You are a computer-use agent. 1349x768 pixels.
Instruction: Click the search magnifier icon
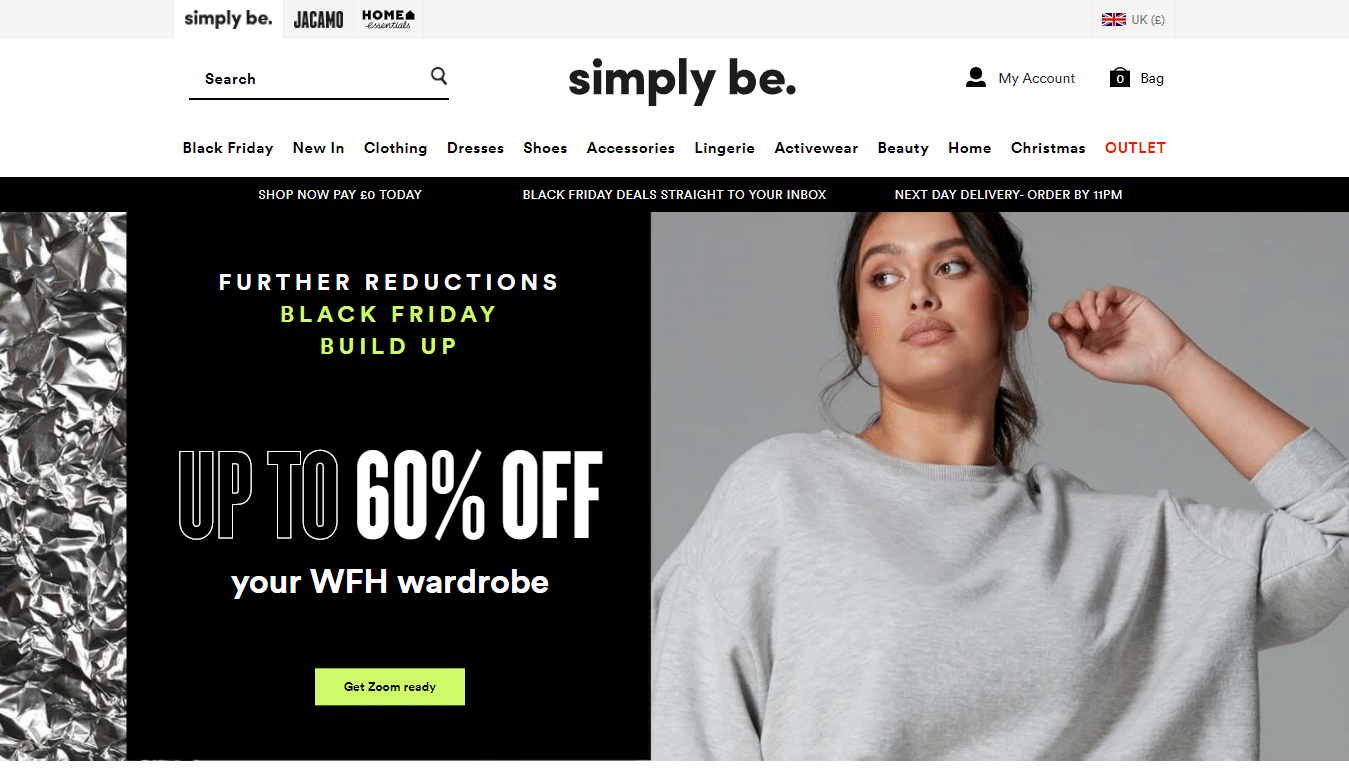439,76
